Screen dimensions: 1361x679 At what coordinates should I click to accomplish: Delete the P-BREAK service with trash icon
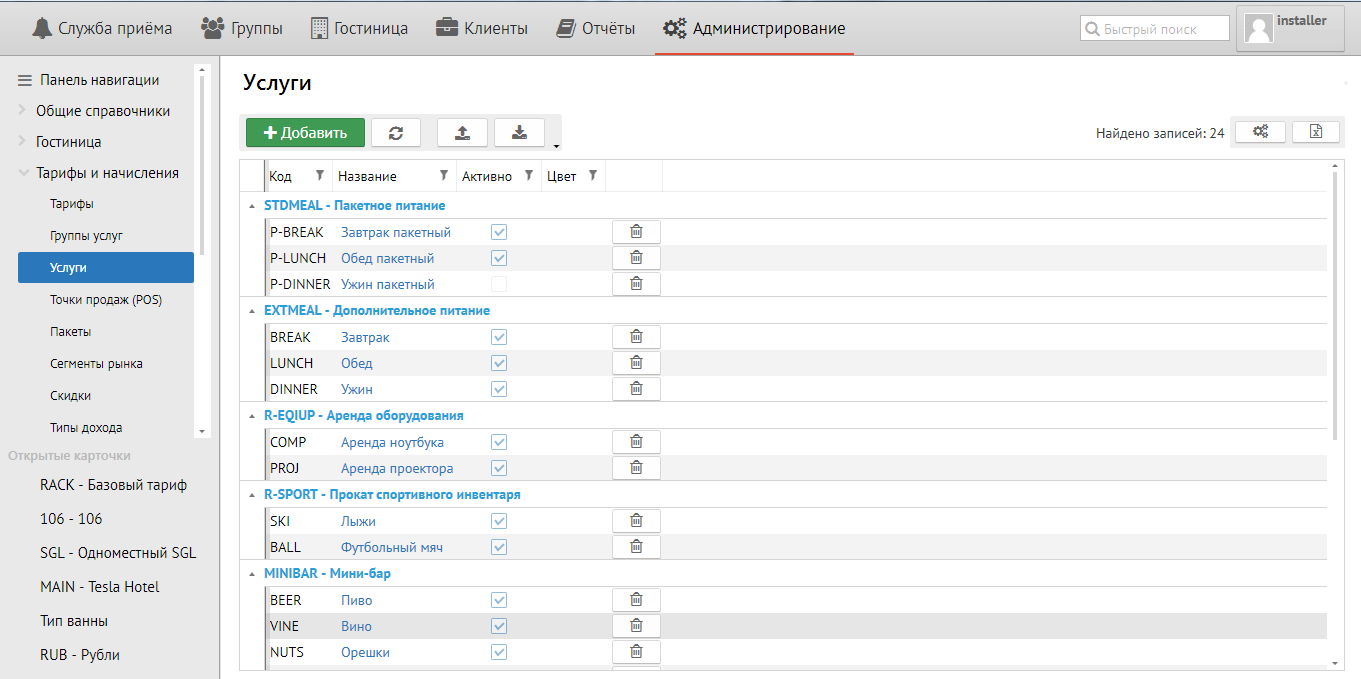pos(636,232)
